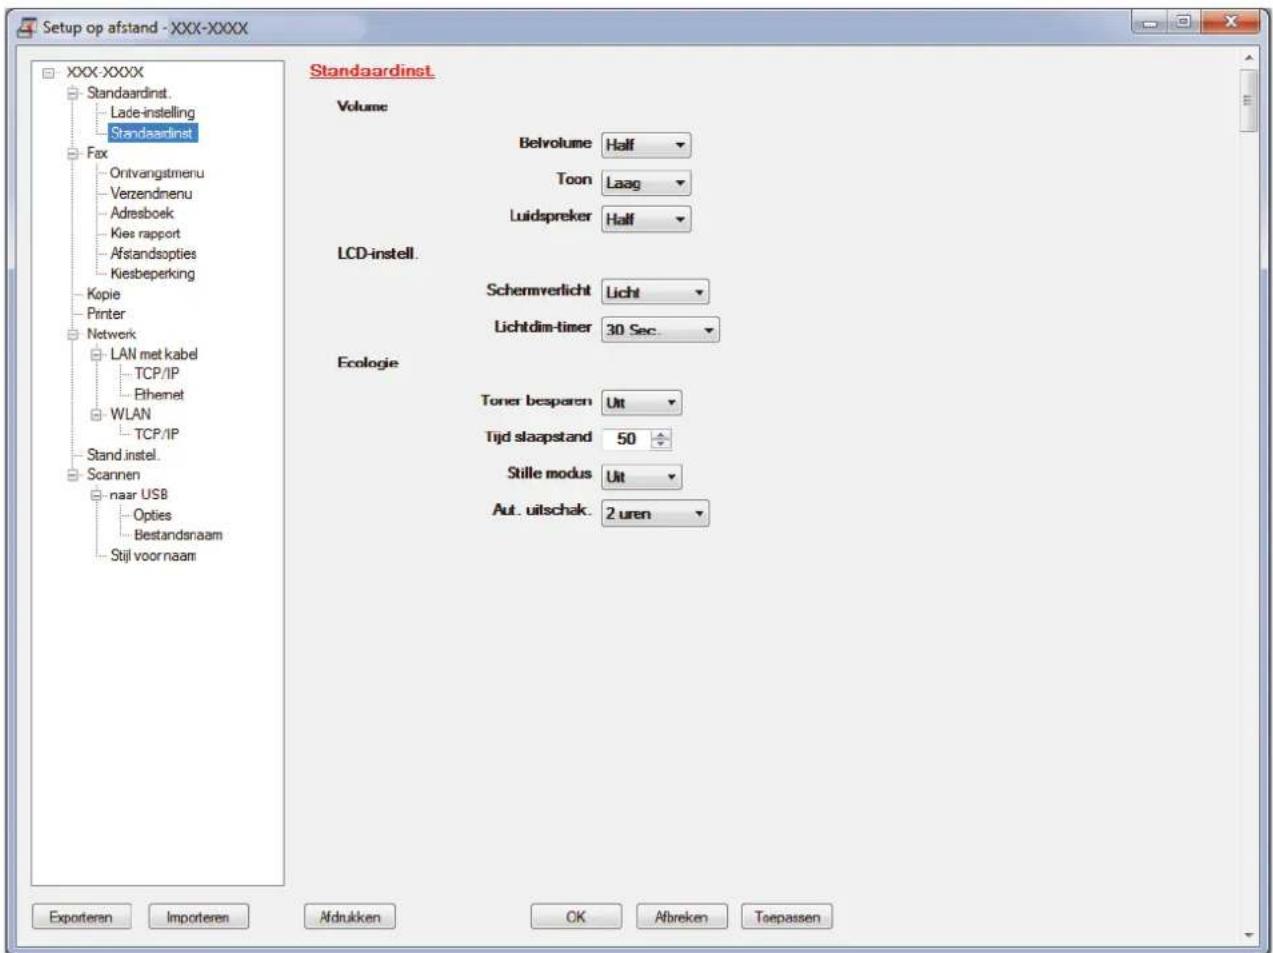Select the WLAN tree node
This screenshot has width=1273, height=953.
[x=131, y=414]
